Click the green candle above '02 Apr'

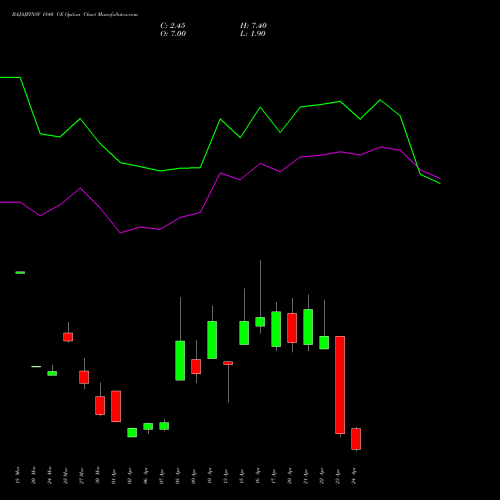132,433
